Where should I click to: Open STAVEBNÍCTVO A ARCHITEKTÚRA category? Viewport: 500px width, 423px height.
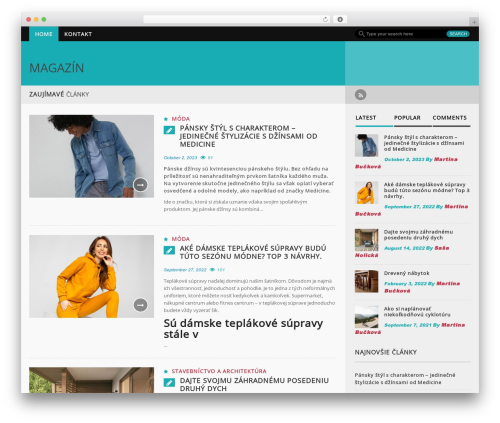coord(219,371)
